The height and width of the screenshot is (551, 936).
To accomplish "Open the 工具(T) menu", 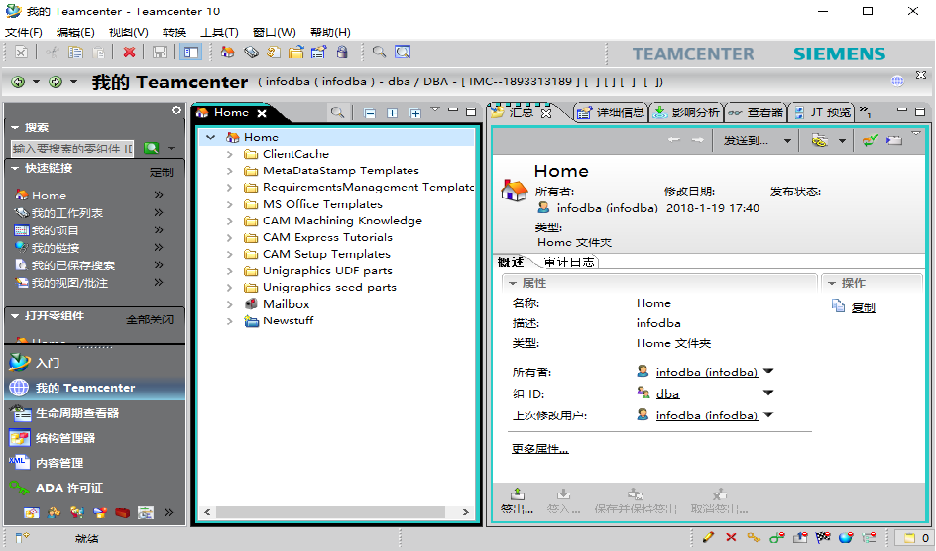I will [x=219, y=32].
